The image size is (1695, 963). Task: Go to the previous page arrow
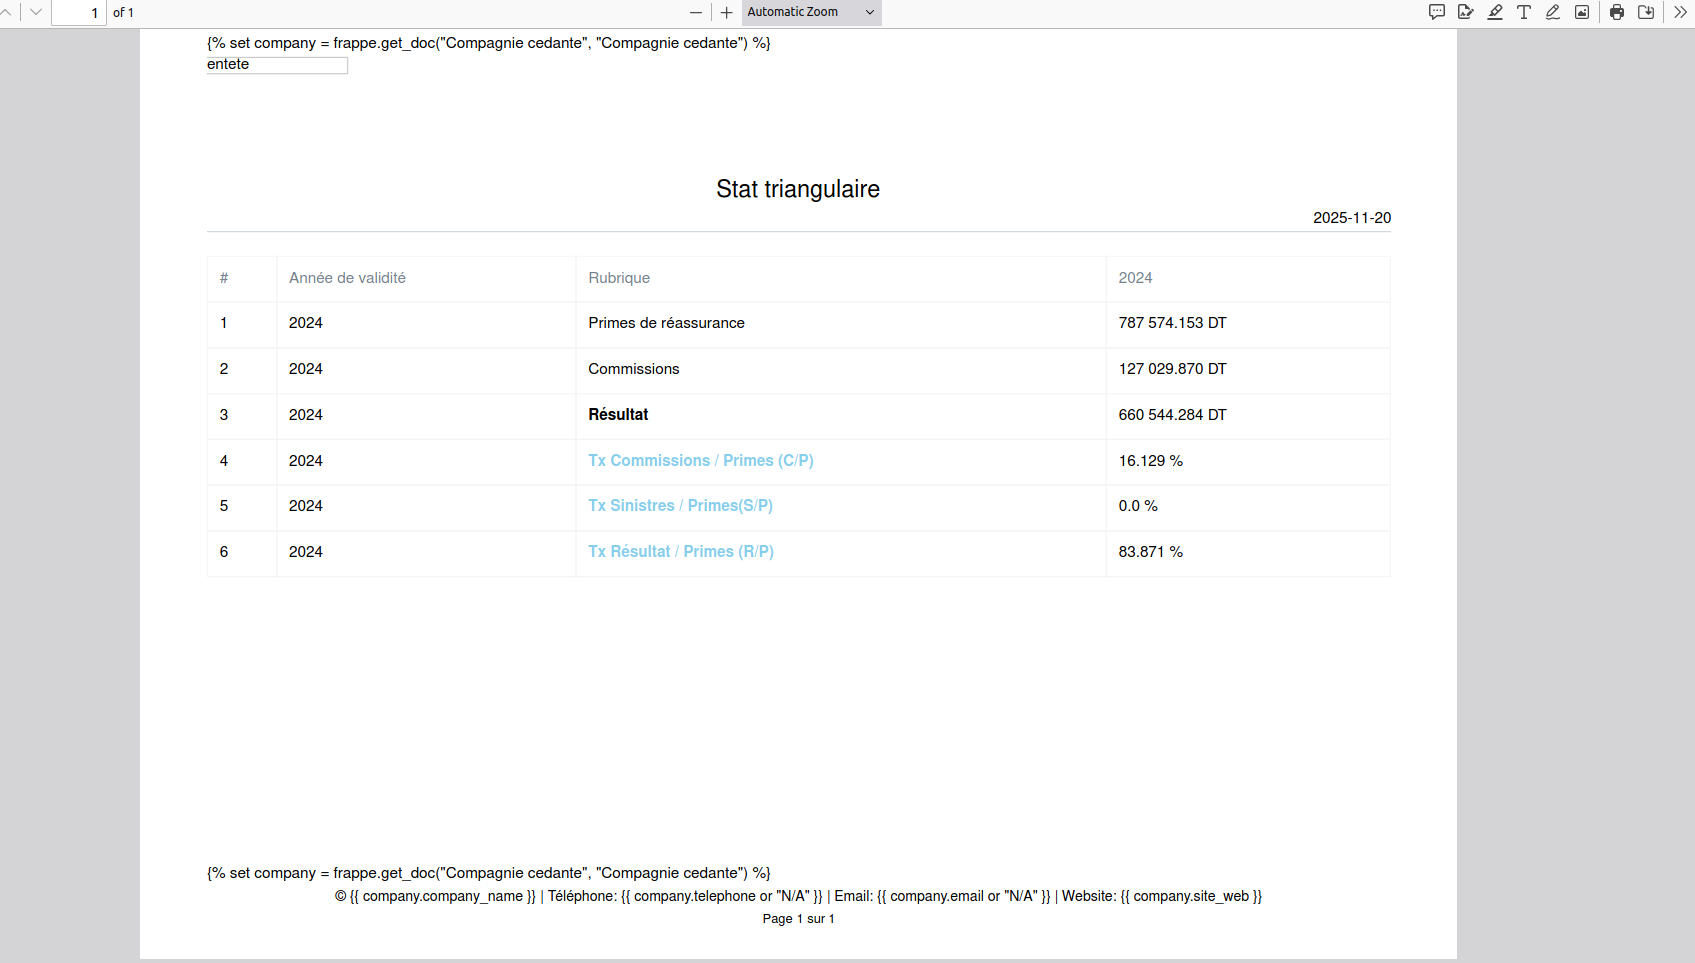(6, 12)
